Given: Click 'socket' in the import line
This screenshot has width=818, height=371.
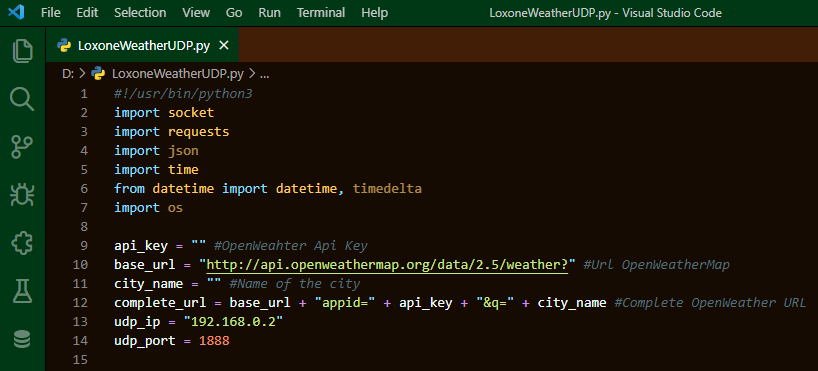Looking at the screenshot, I should [191, 113].
